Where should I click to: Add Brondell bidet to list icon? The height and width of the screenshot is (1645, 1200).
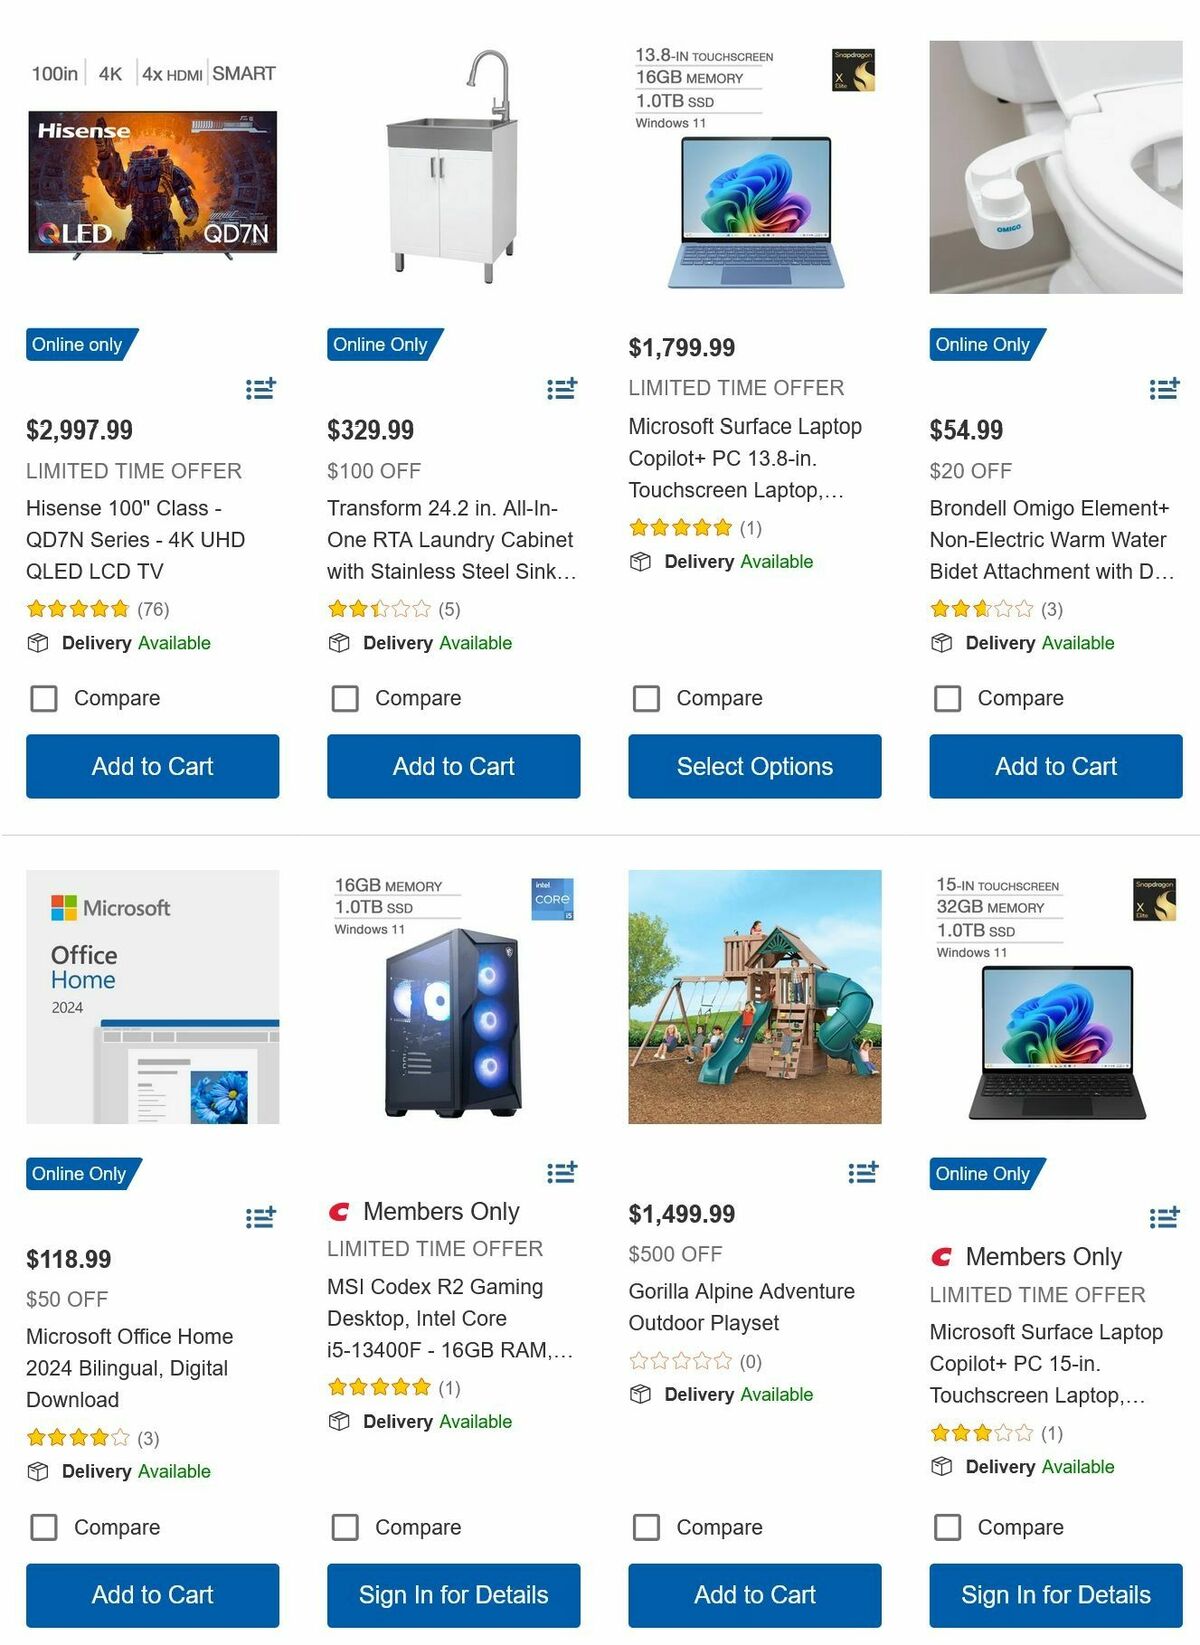click(1164, 388)
